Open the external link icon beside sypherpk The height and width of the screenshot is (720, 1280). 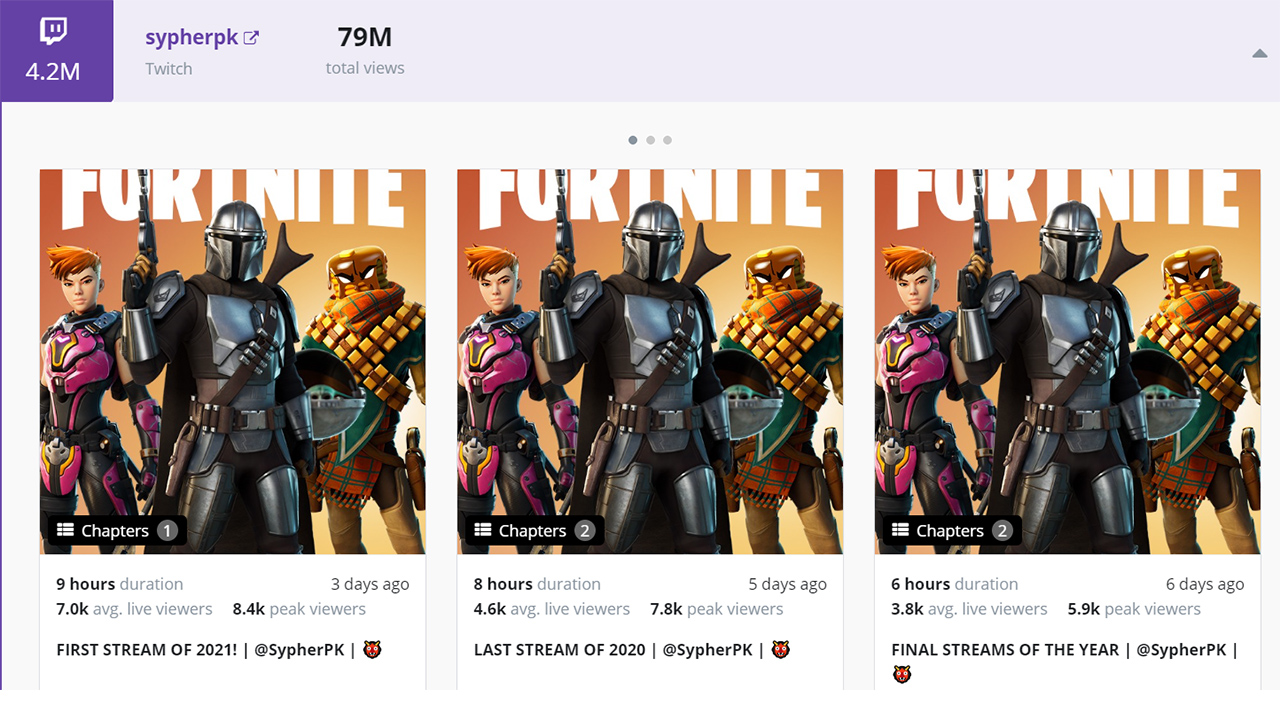point(252,38)
